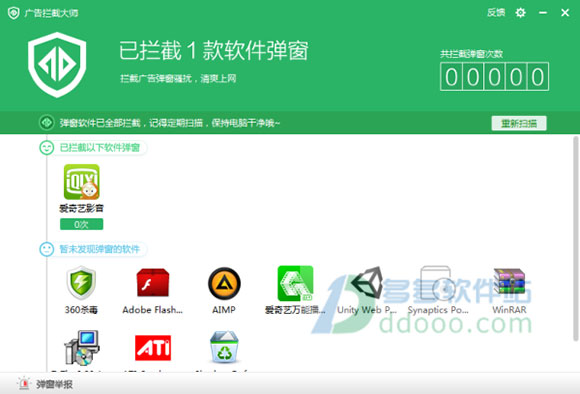580x394 pixels.
Task: Click the small shield icon in title bar
Action: tap(14, 13)
